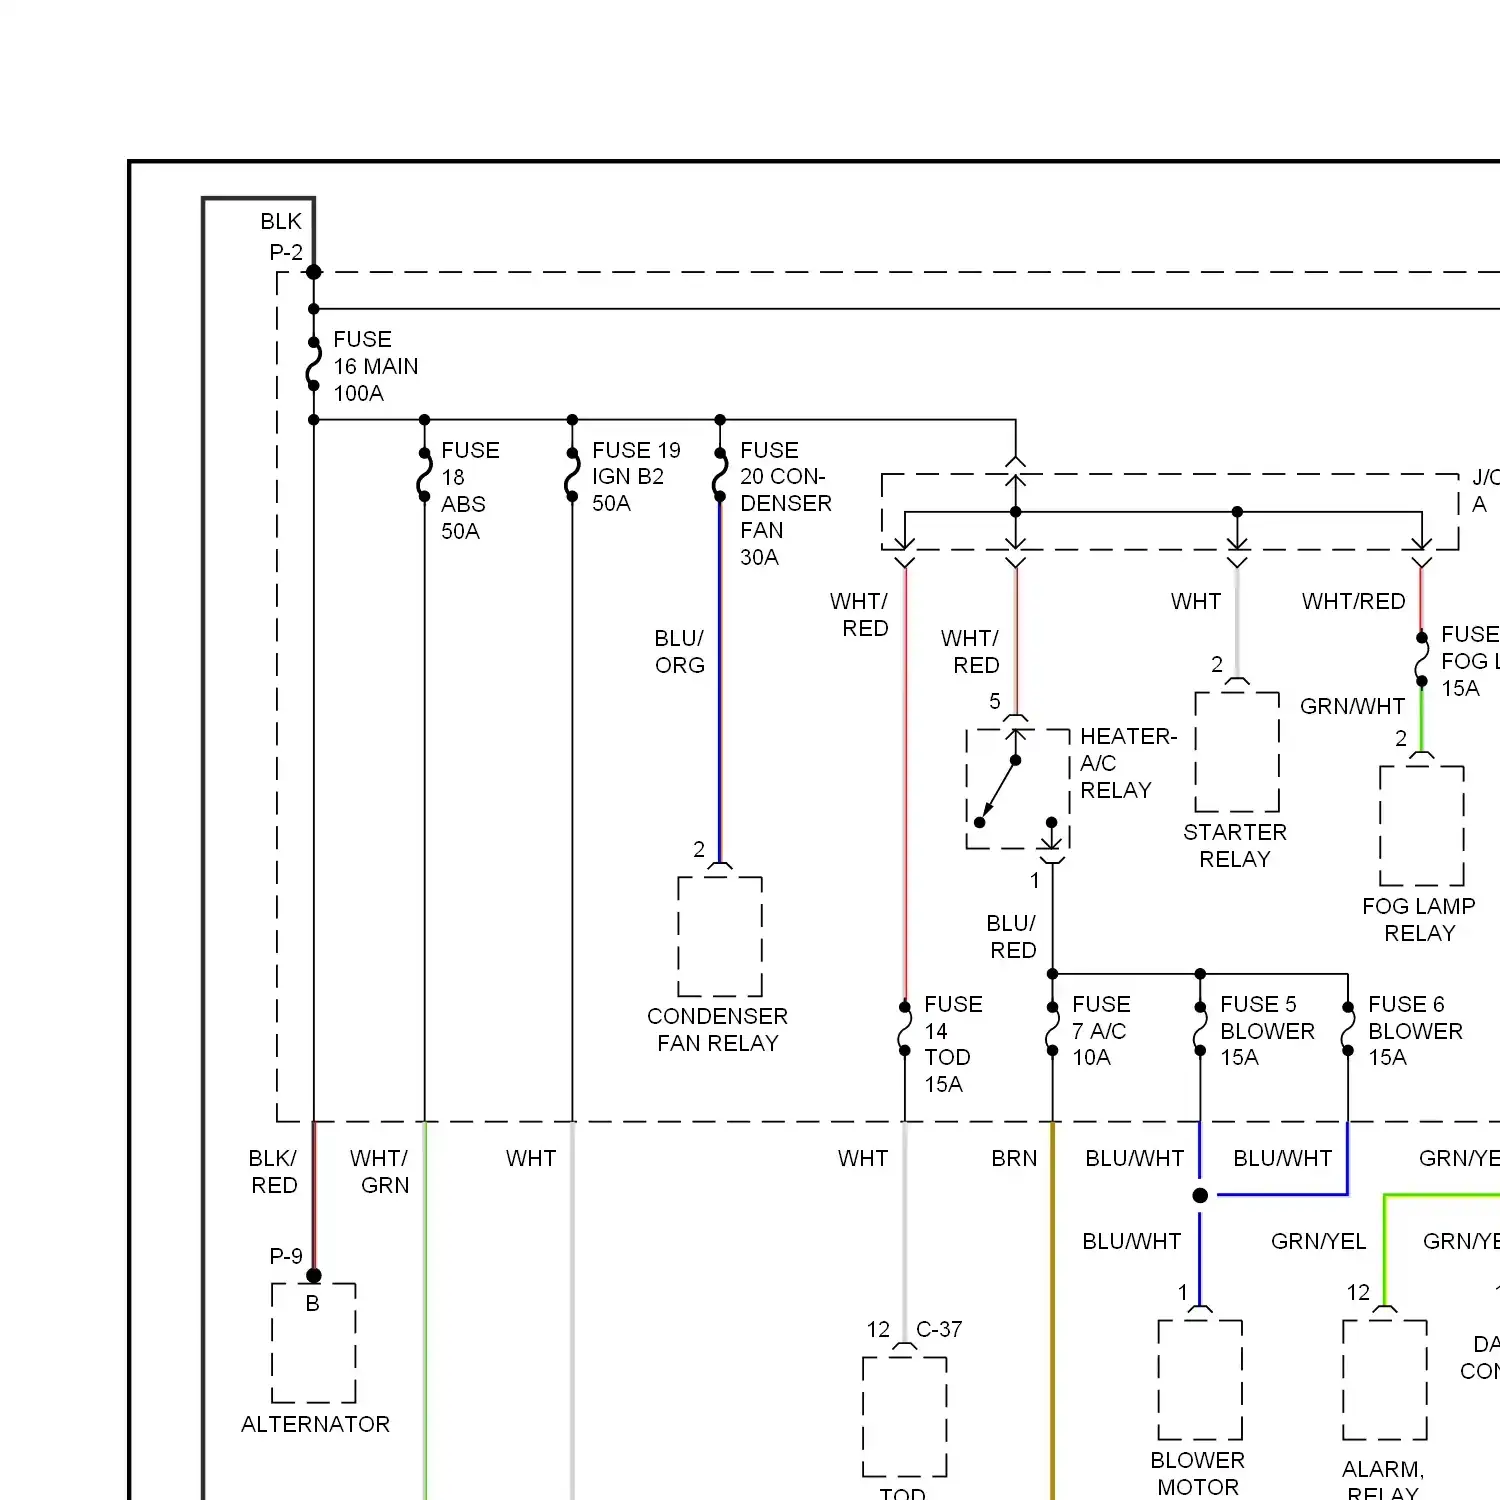Select FUSE 20 CONDENSER FAN 30A label
This screenshot has height=1500, width=1500.
(x=785, y=503)
